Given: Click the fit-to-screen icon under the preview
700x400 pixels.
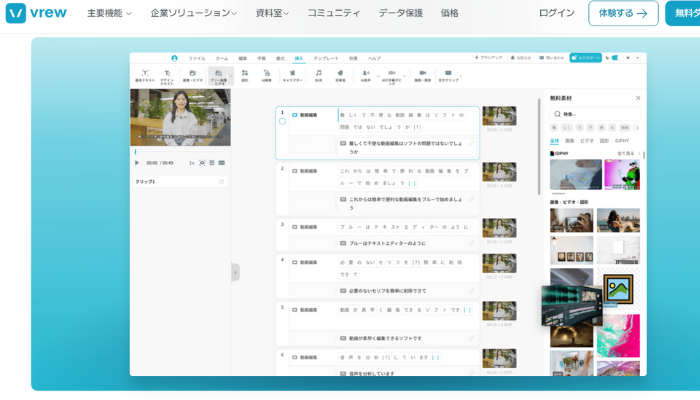Looking at the screenshot, I should [x=202, y=163].
